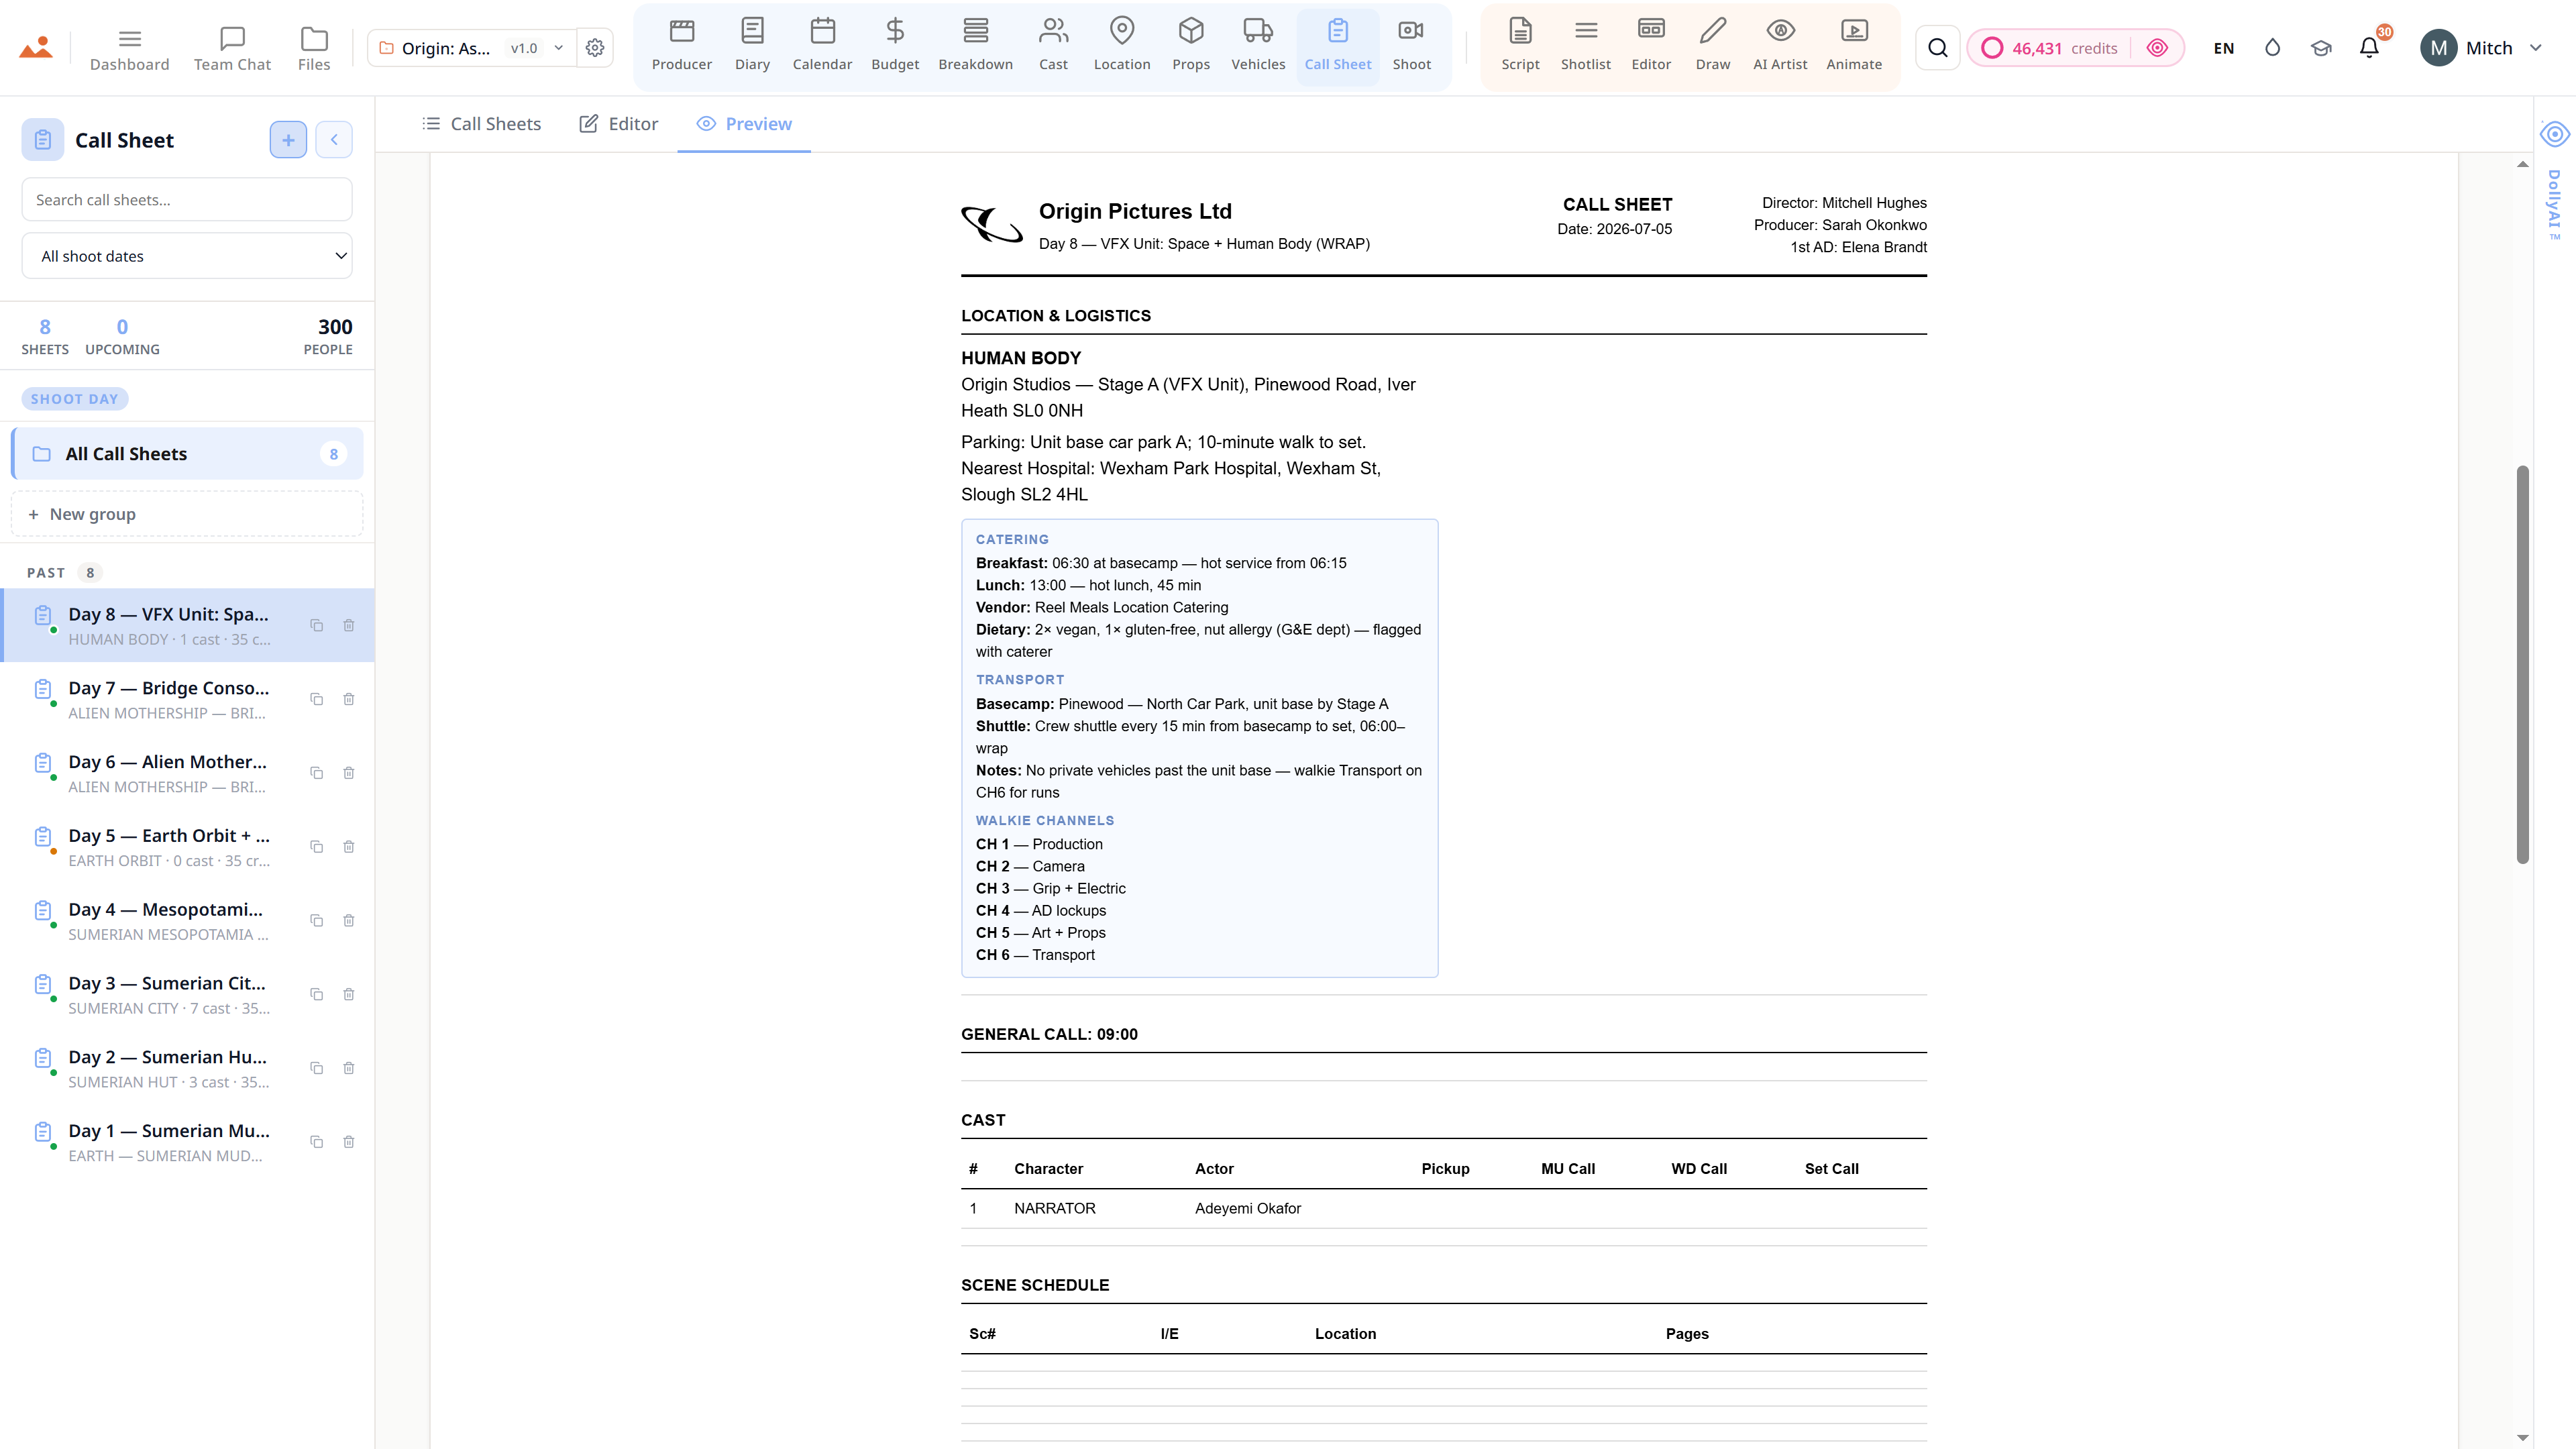The image size is (2576, 1449).
Task: Open the All shoot dates dropdown
Action: (187, 256)
